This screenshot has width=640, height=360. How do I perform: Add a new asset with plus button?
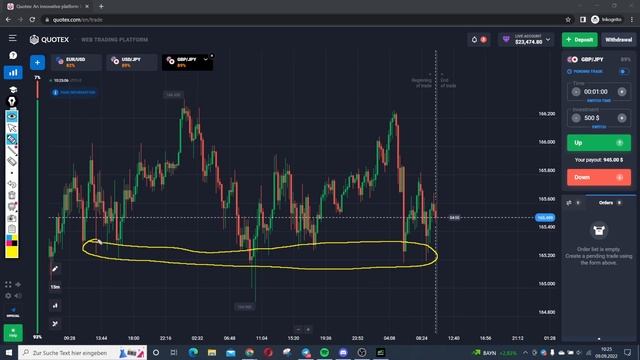(x=37, y=62)
